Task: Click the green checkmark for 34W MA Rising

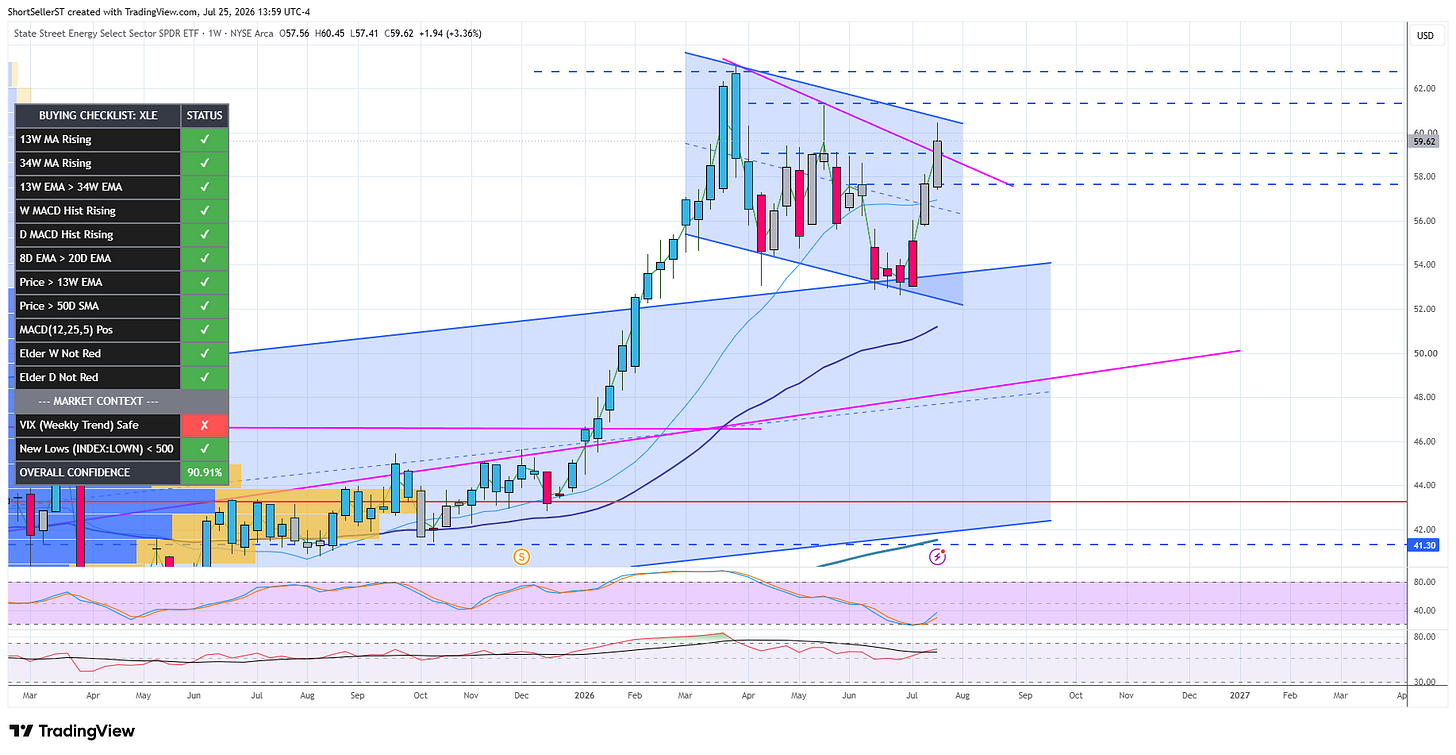Action: coord(204,163)
